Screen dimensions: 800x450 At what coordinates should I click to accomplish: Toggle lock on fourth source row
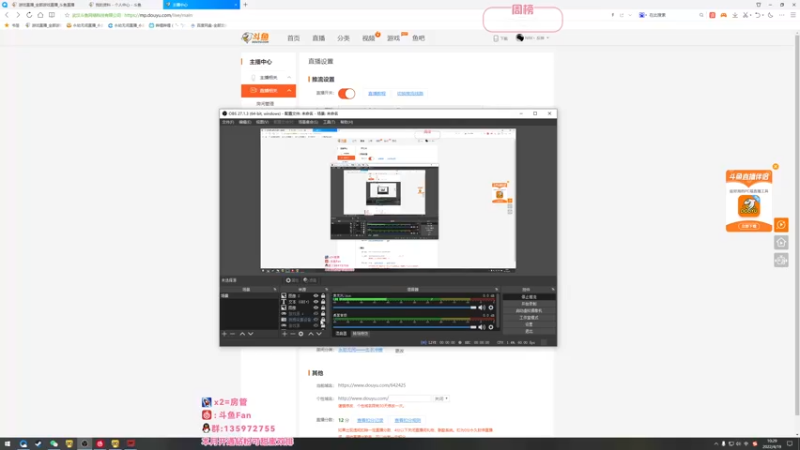click(323, 314)
